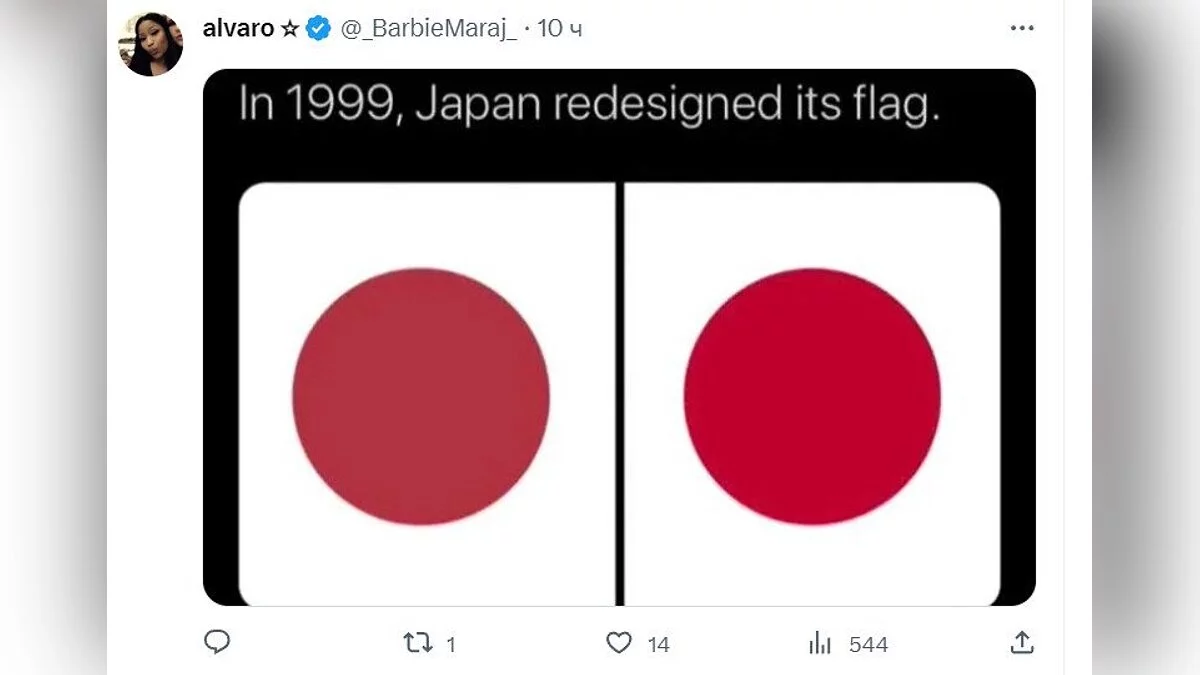Click the "In 1999, Japan redesigned its flag." caption
The height and width of the screenshot is (675, 1200).
pyautogui.click(x=590, y=104)
